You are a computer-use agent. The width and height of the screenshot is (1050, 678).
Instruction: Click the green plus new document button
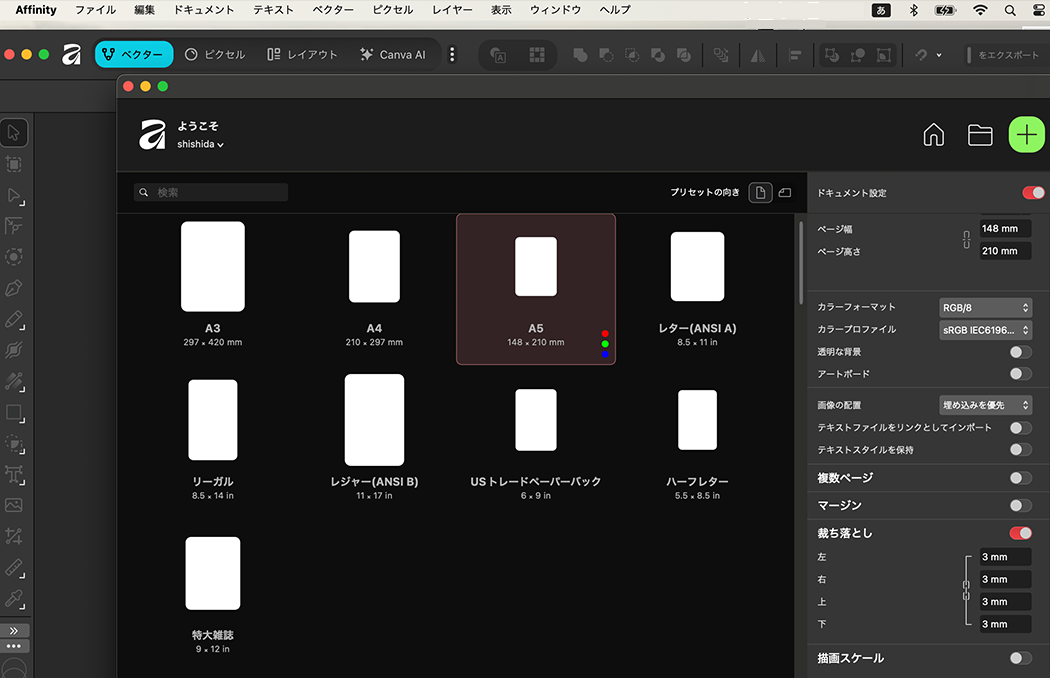(x=1026, y=135)
